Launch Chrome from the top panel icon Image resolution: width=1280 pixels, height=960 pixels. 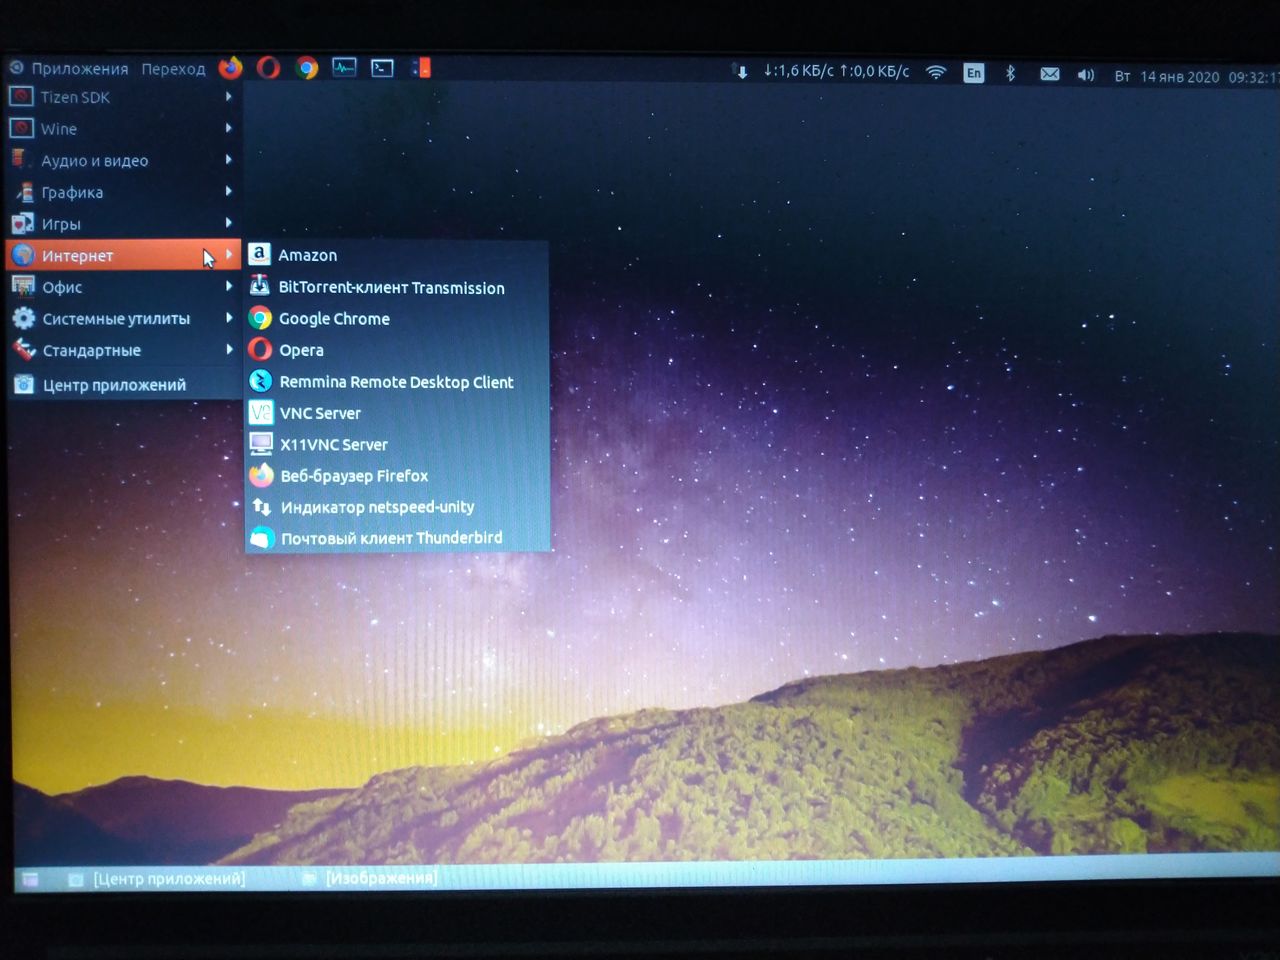point(307,67)
